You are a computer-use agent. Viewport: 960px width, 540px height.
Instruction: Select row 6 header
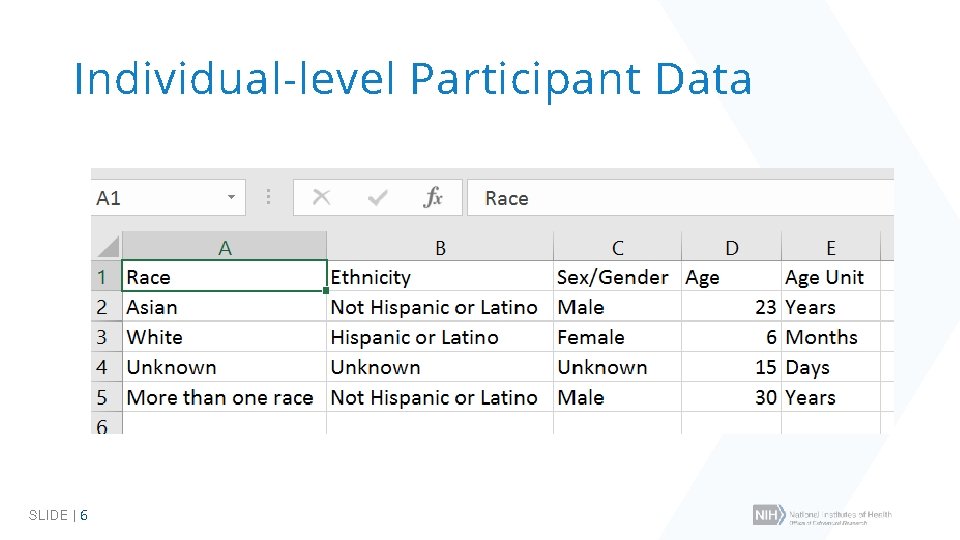tap(107, 423)
